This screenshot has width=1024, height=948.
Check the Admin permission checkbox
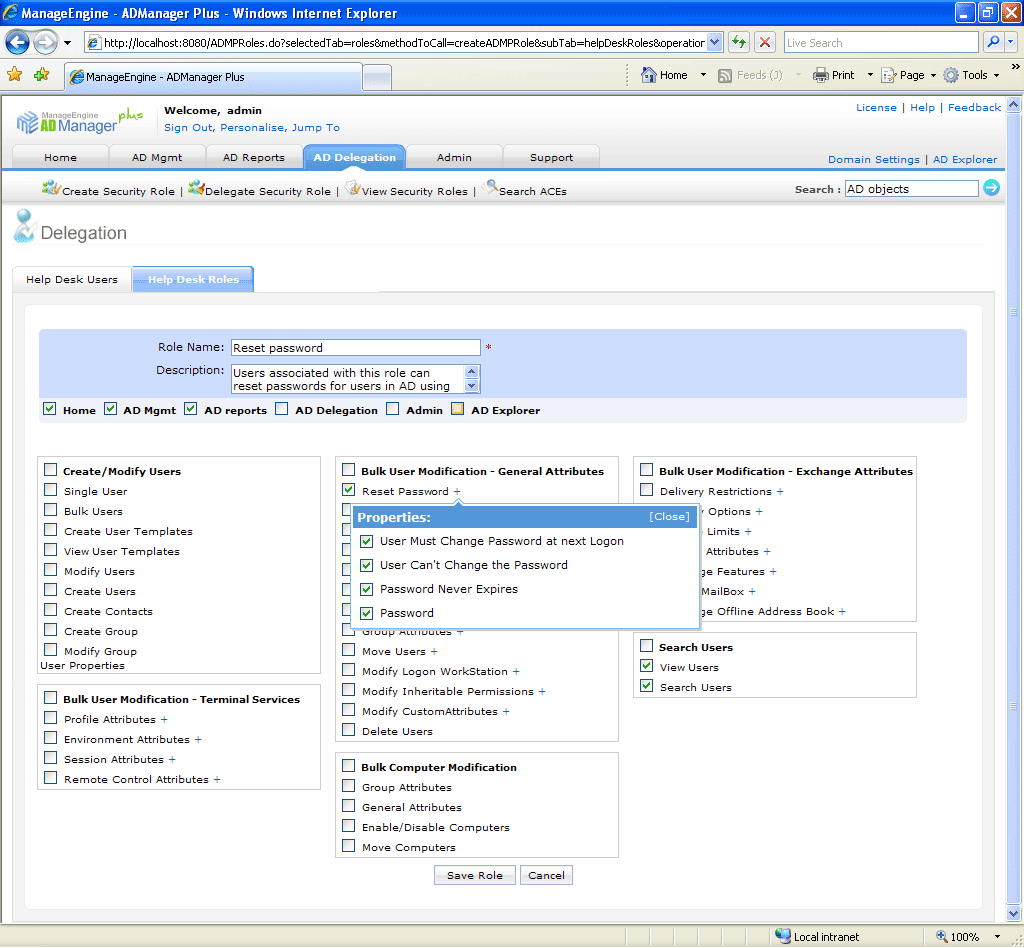tap(392, 409)
